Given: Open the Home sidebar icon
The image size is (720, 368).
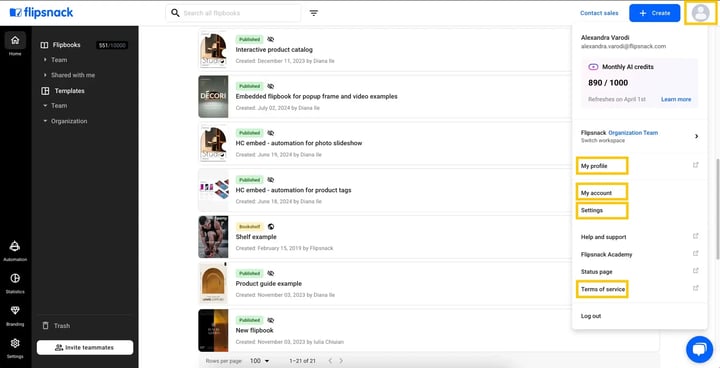Looking at the screenshot, I should 15,40.
